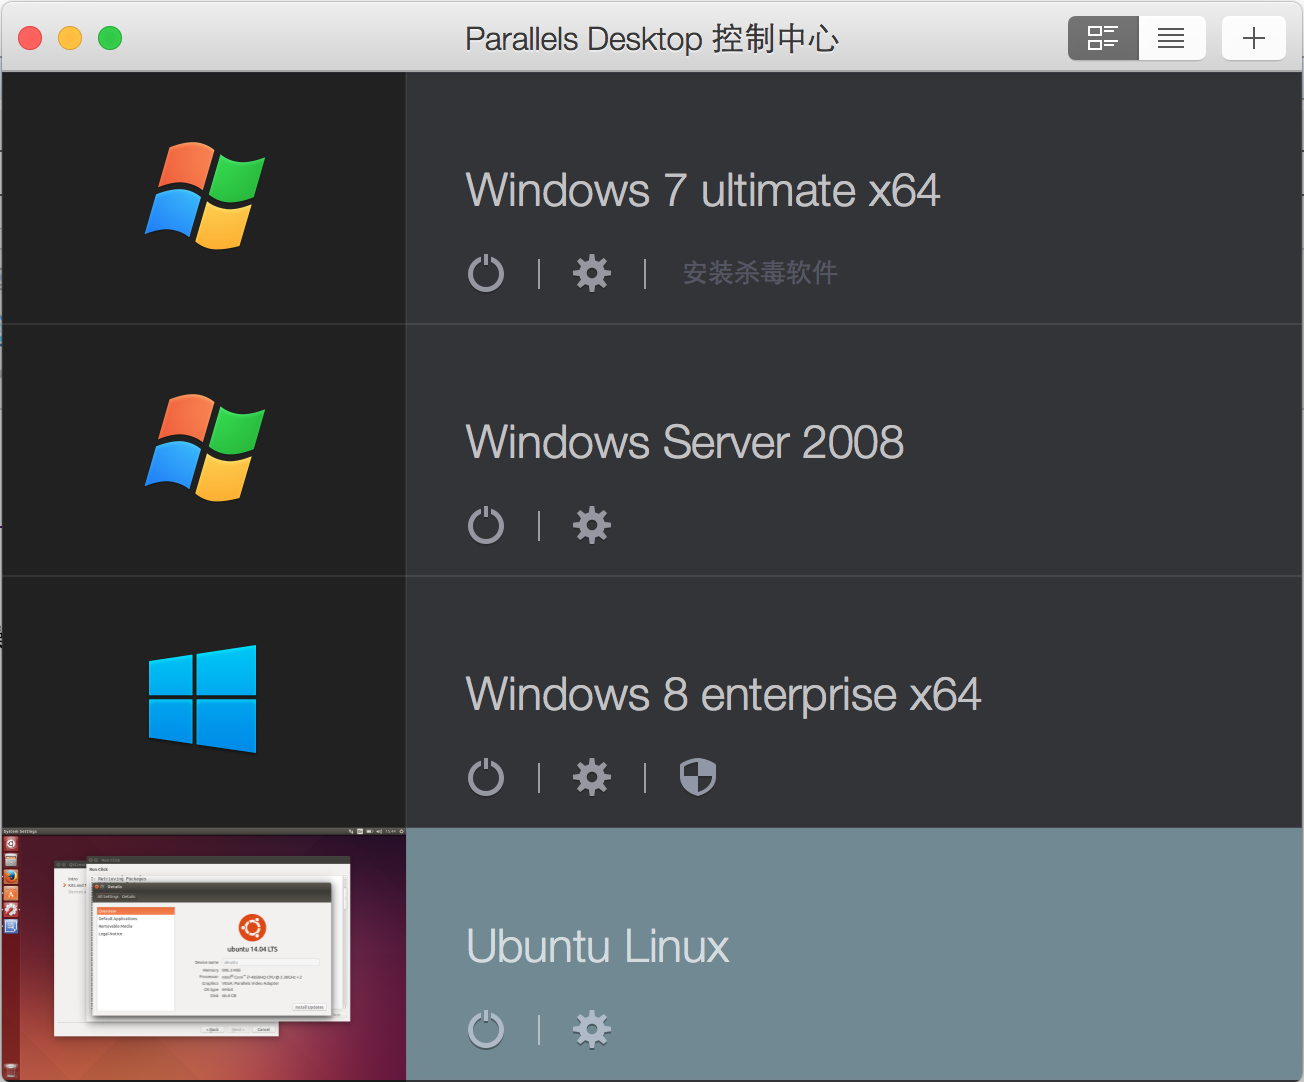Open Ubuntu Linux settings gear
Viewport: 1304px width, 1082px height.
[592, 1029]
